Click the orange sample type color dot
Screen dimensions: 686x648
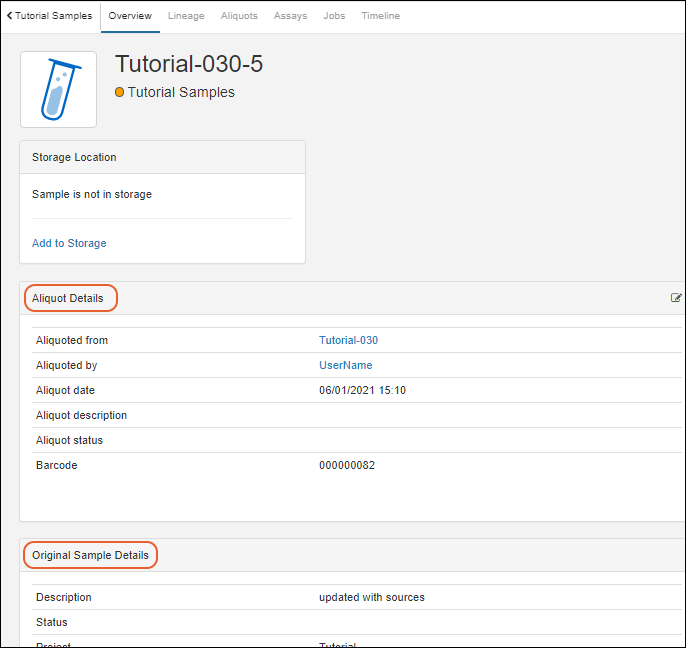tap(120, 93)
